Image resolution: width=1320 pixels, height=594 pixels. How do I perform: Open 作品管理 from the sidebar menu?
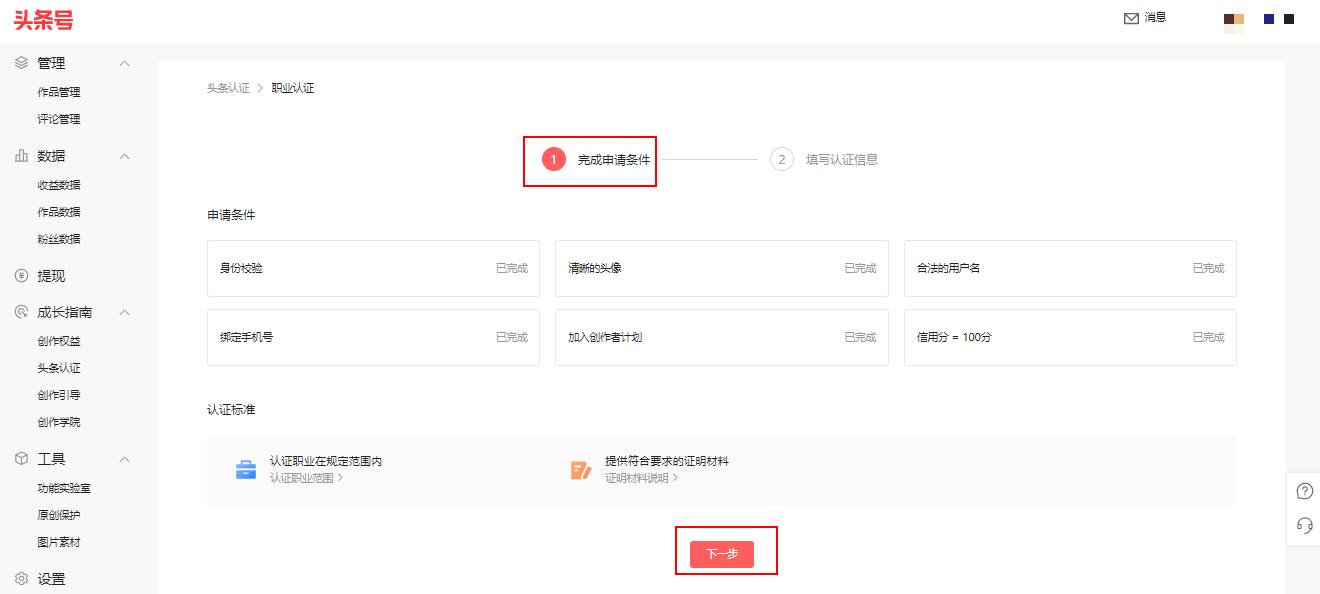56,91
